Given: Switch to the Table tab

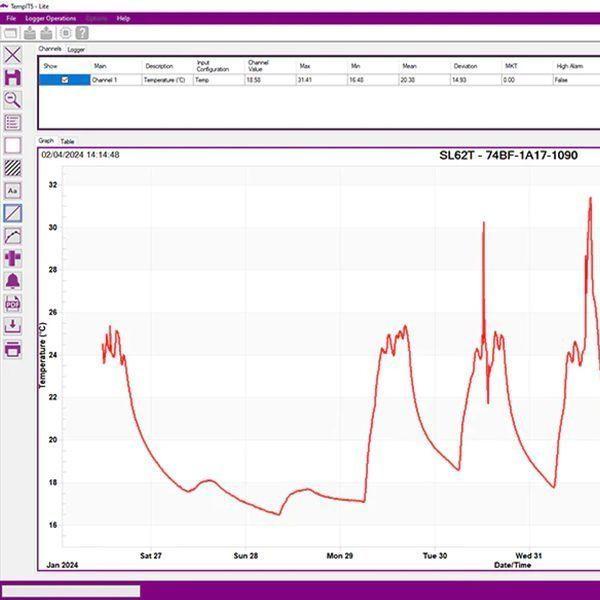Looking at the screenshot, I should [67, 141].
